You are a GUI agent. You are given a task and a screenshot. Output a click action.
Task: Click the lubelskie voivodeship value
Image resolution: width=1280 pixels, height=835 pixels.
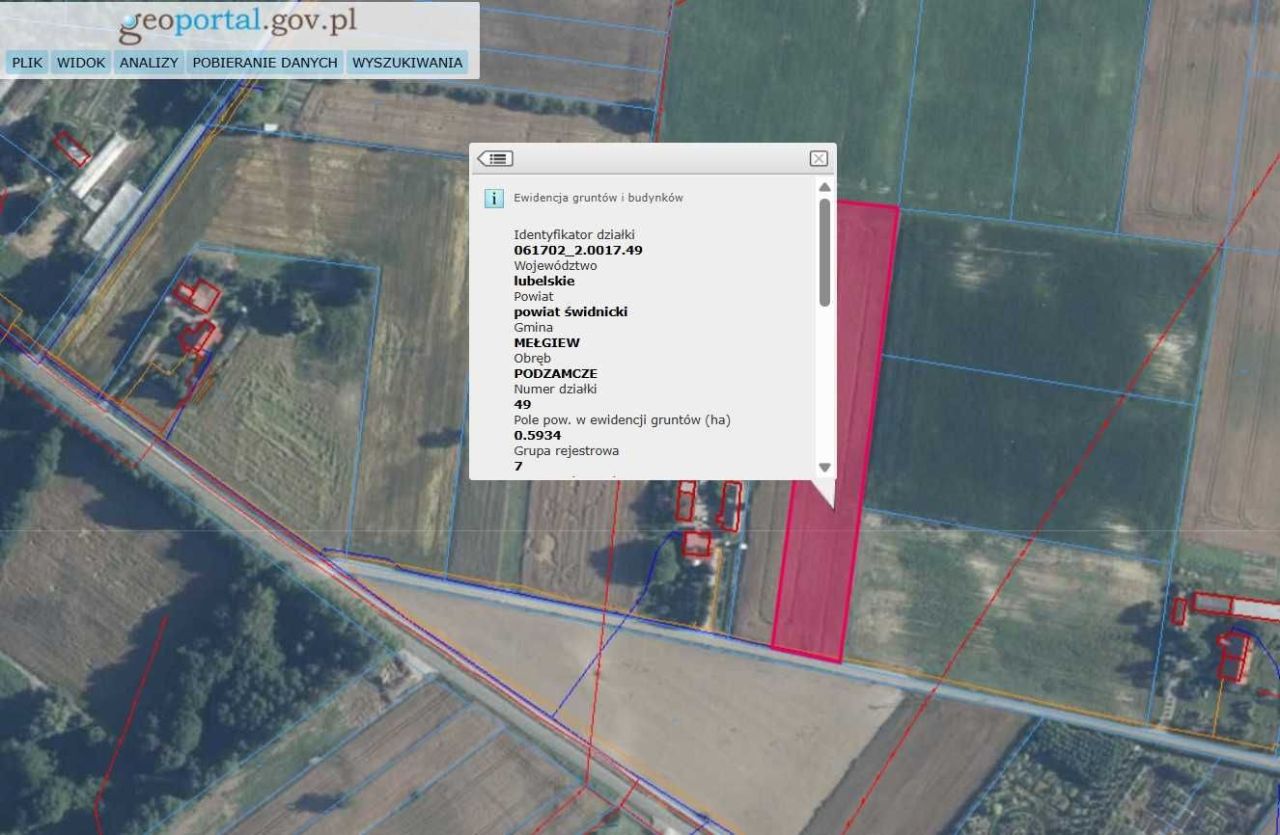click(544, 281)
